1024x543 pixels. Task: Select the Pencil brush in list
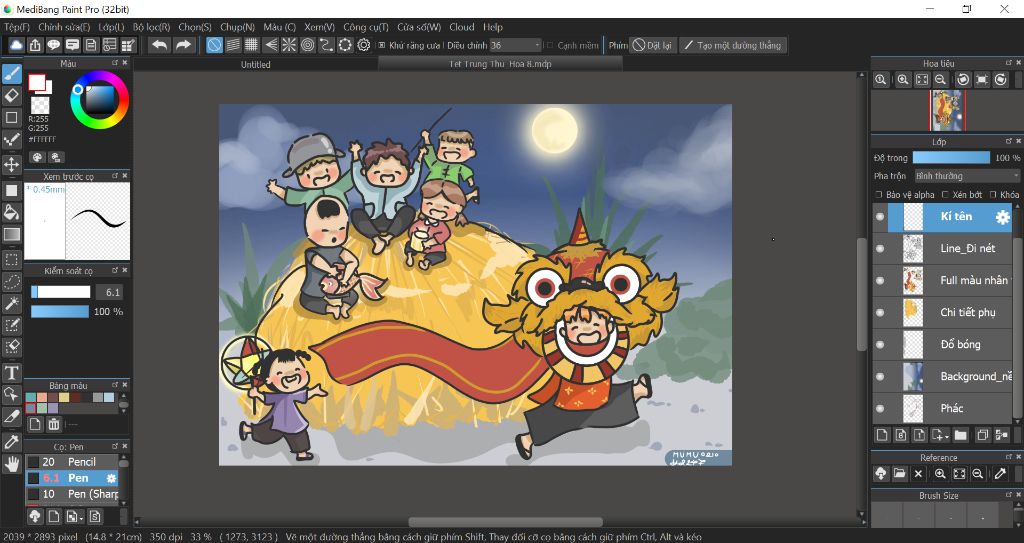click(72, 462)
